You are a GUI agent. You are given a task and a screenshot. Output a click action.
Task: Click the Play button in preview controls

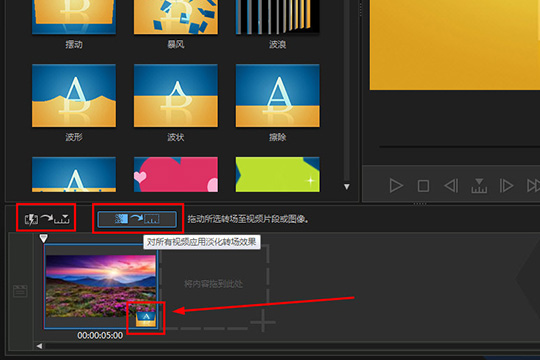(396, 186)
